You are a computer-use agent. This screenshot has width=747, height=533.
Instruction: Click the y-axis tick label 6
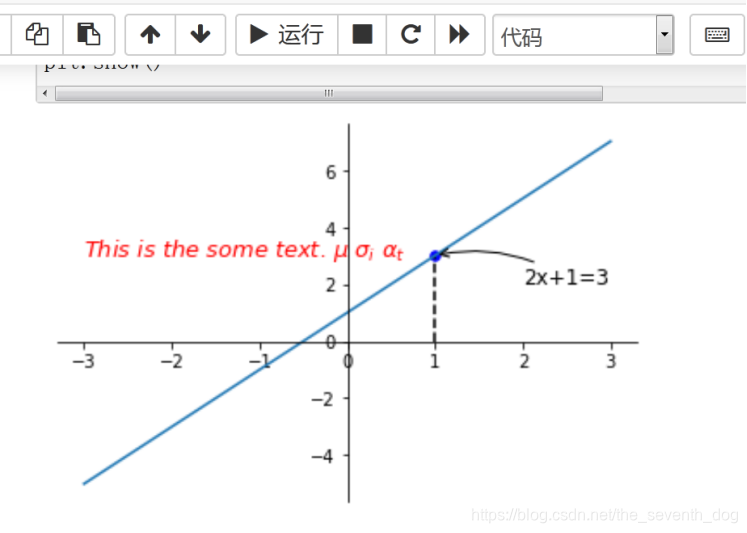pyautogui.click(x=331, y=172)
